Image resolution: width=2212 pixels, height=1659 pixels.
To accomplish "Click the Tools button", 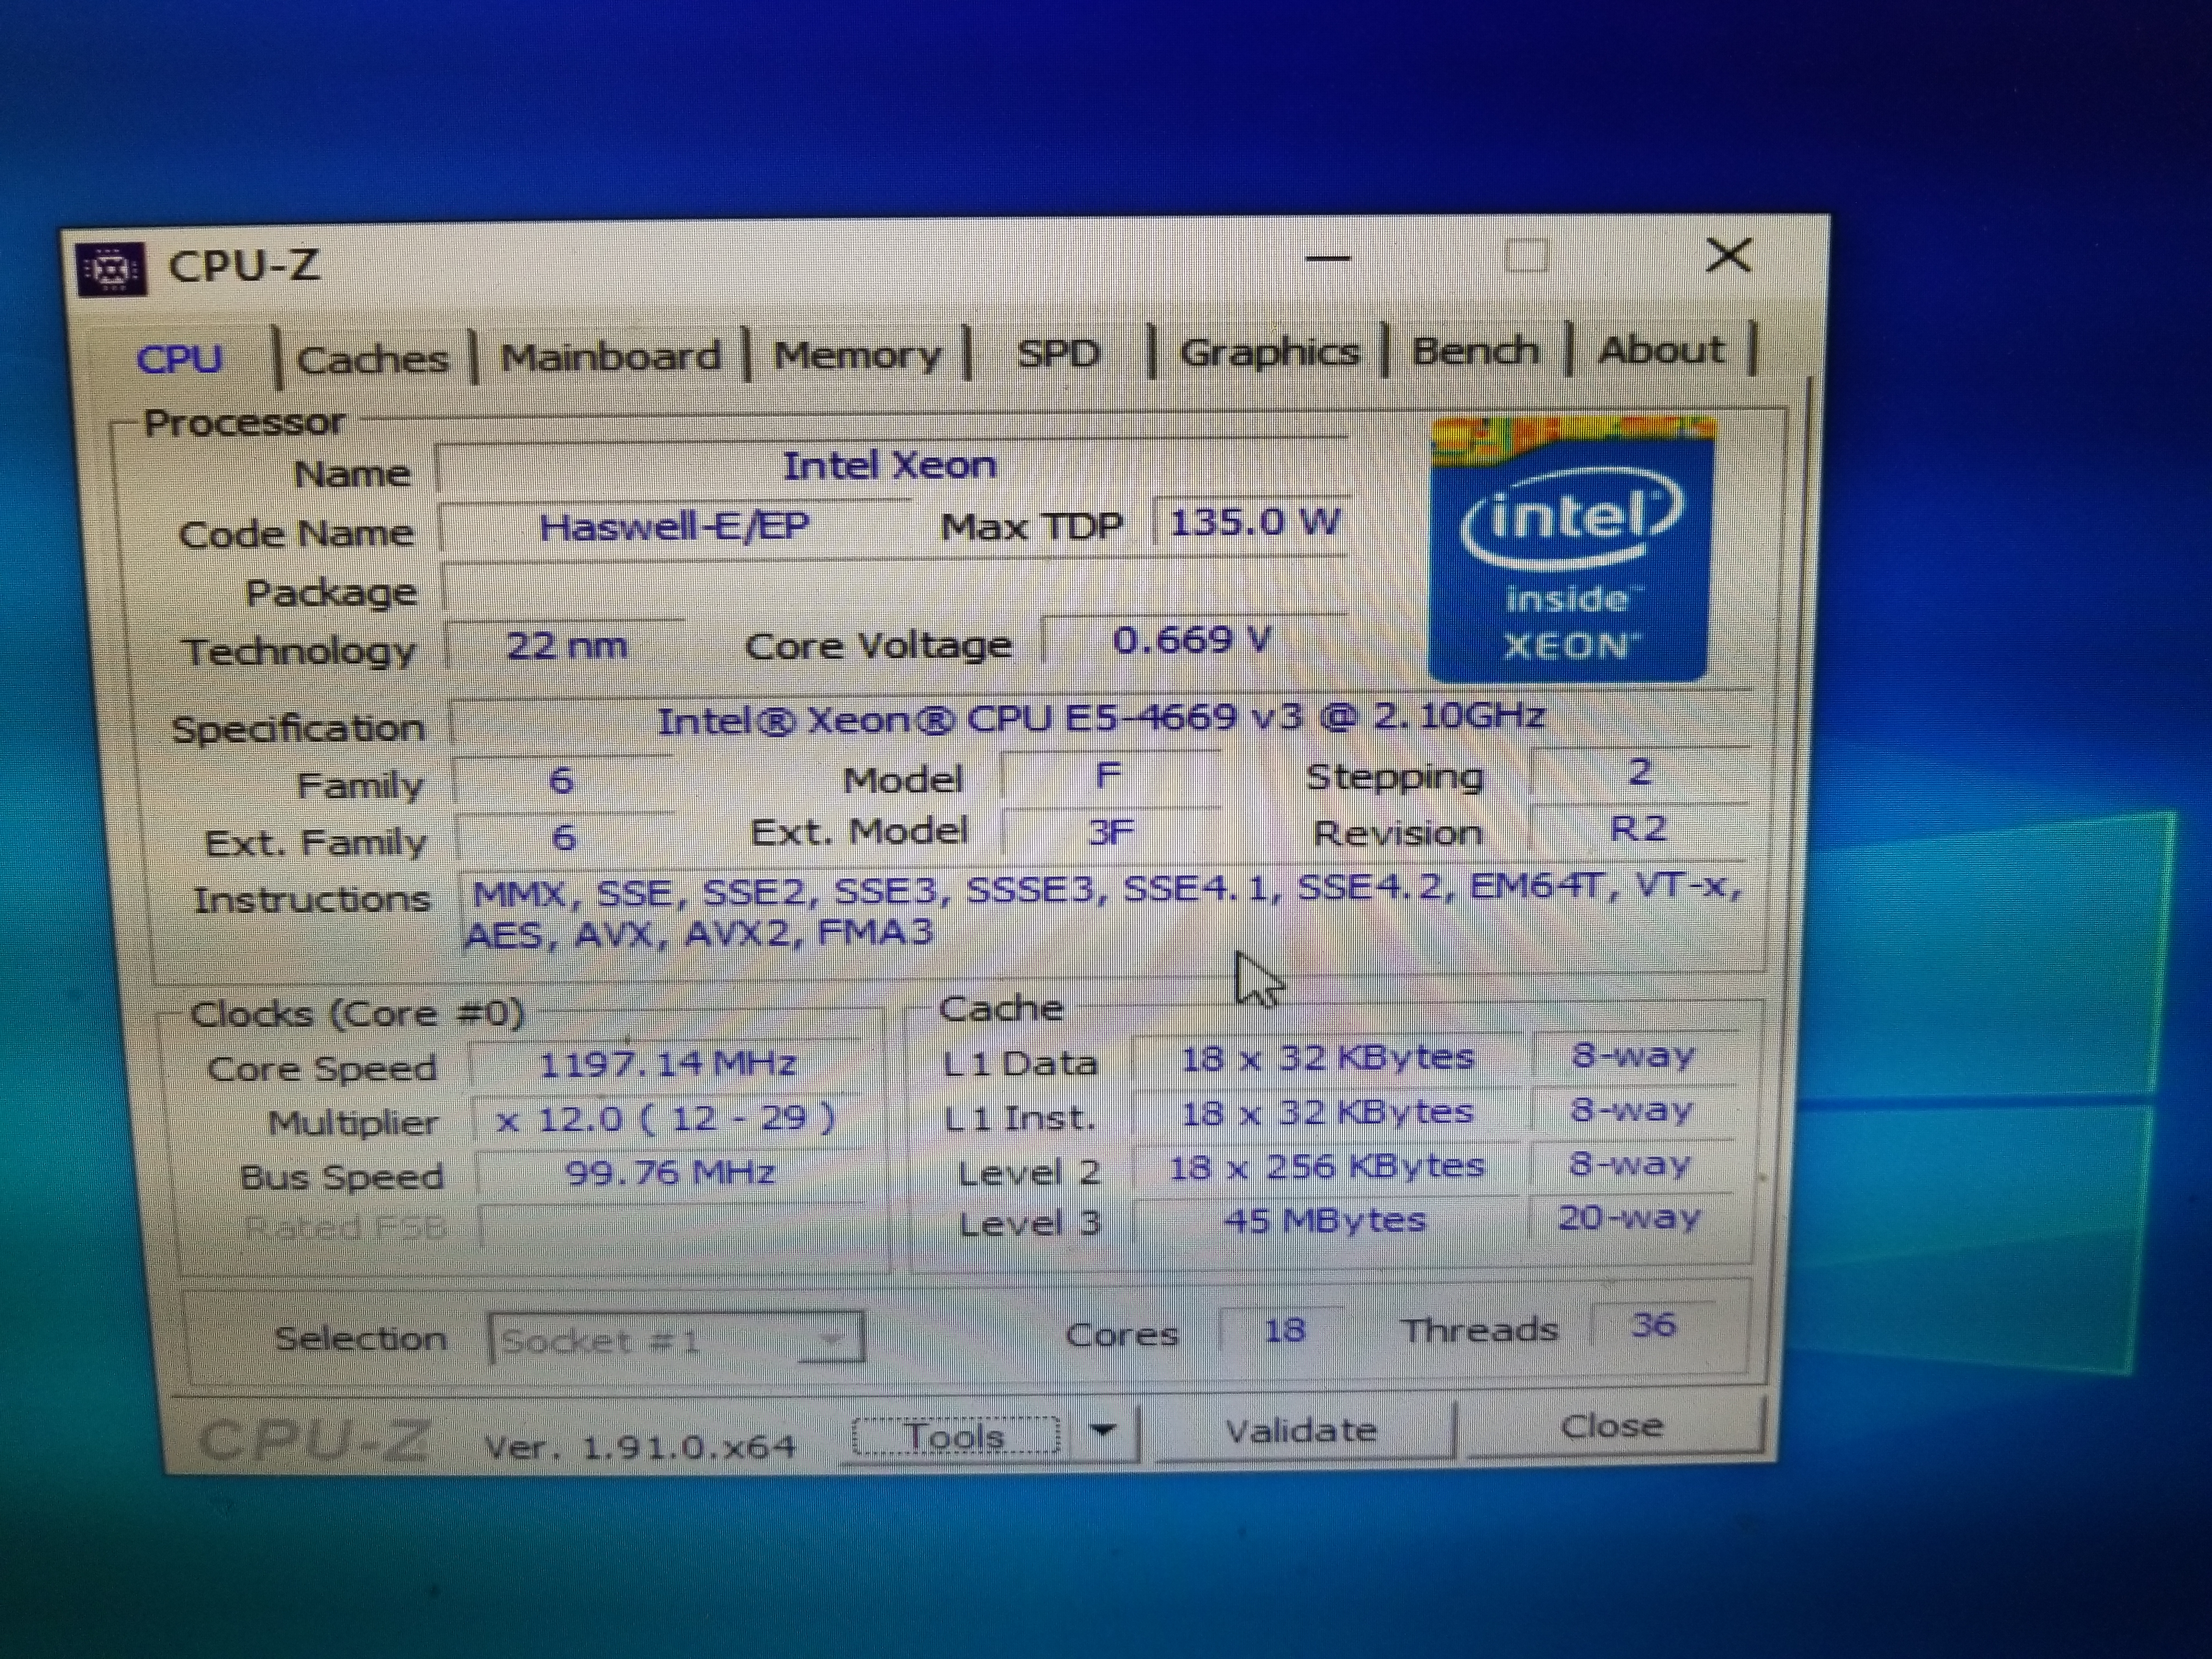I will click(x=955, y=1436).
